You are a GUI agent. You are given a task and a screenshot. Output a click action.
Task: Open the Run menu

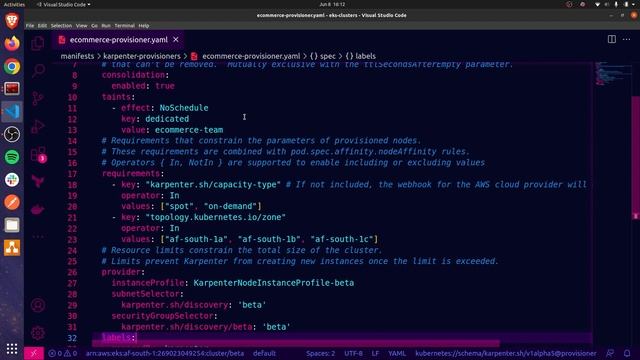[106, 26]
